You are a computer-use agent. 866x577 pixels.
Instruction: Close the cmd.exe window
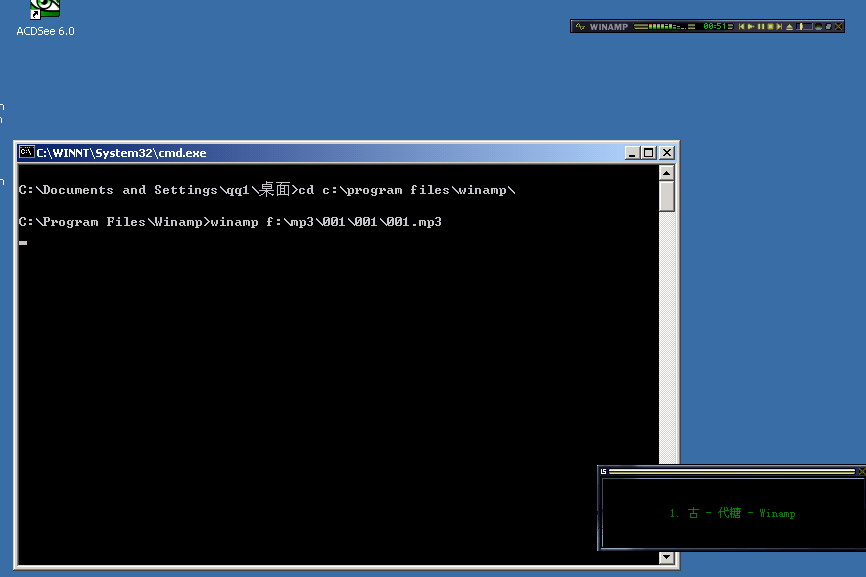(x=667, y=153)
